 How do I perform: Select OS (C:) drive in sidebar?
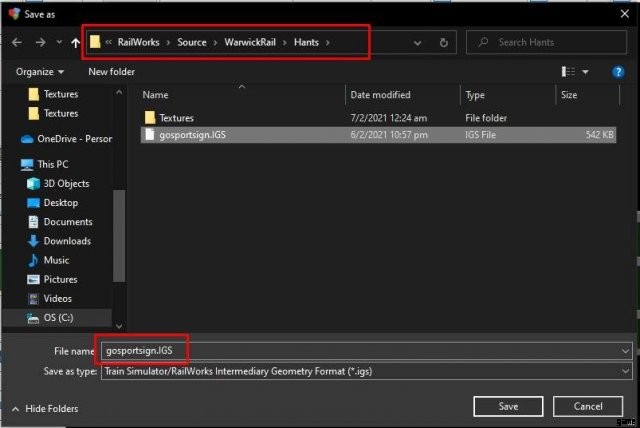58,318
